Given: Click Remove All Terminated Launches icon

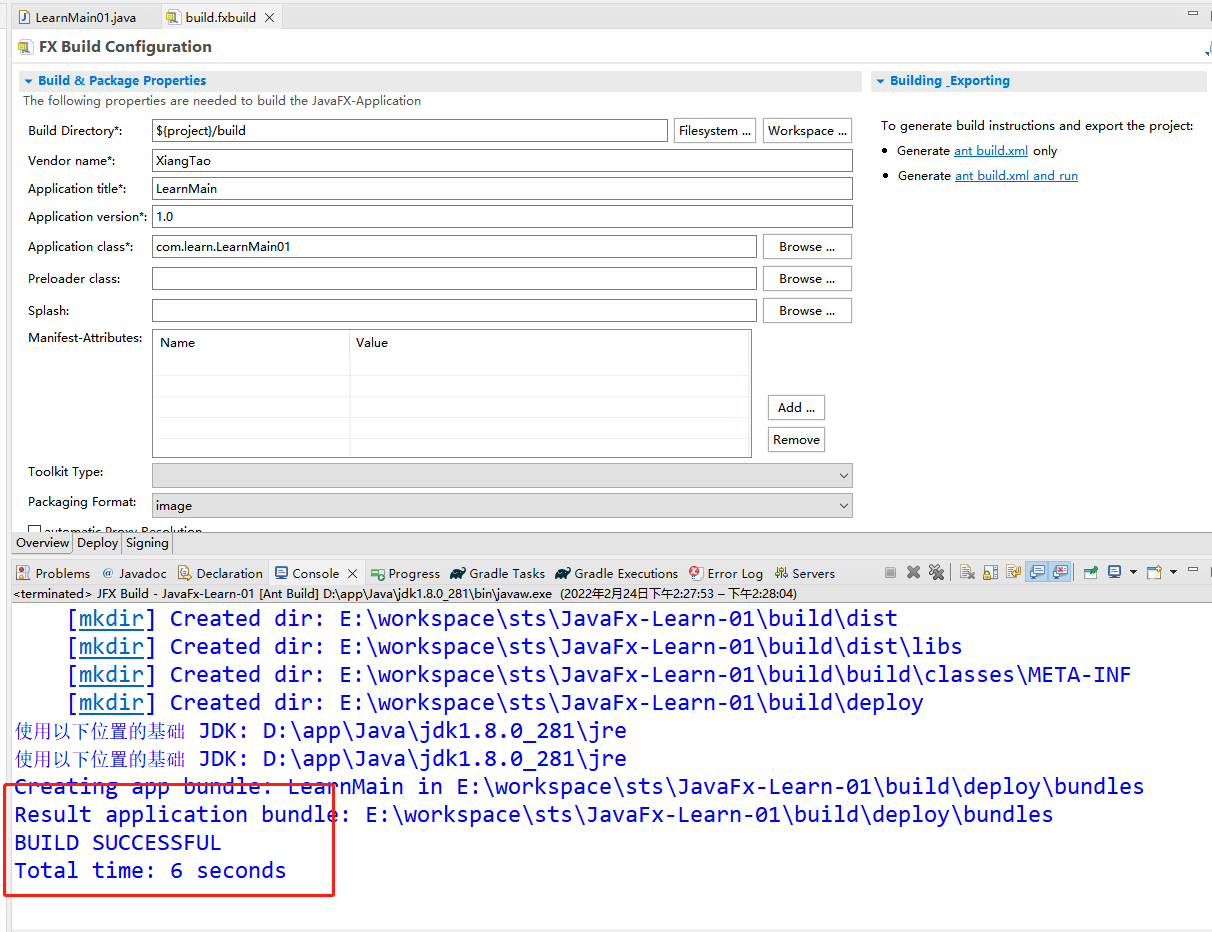Looking at the screenshot, I should click(936, 572).
